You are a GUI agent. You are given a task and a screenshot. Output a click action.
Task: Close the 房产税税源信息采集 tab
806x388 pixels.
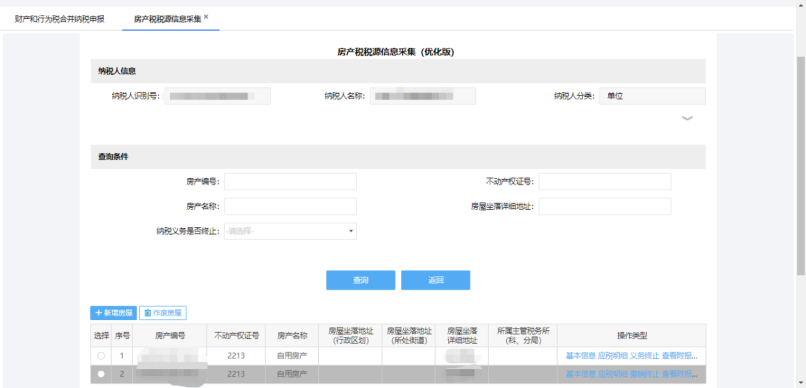coord(206,16)
